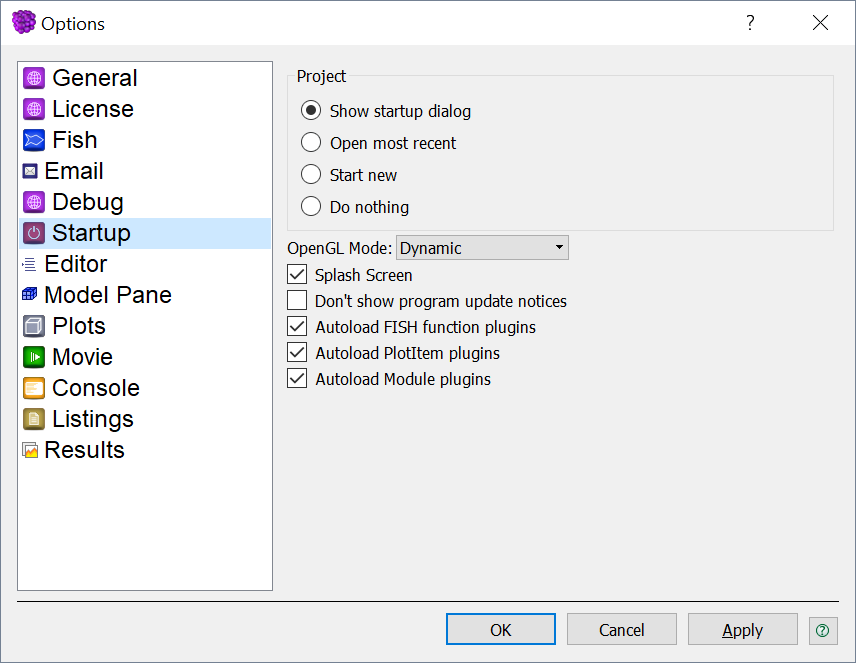Select the License category icon
This screenshot has width=856, height=663.
[34, 109]
